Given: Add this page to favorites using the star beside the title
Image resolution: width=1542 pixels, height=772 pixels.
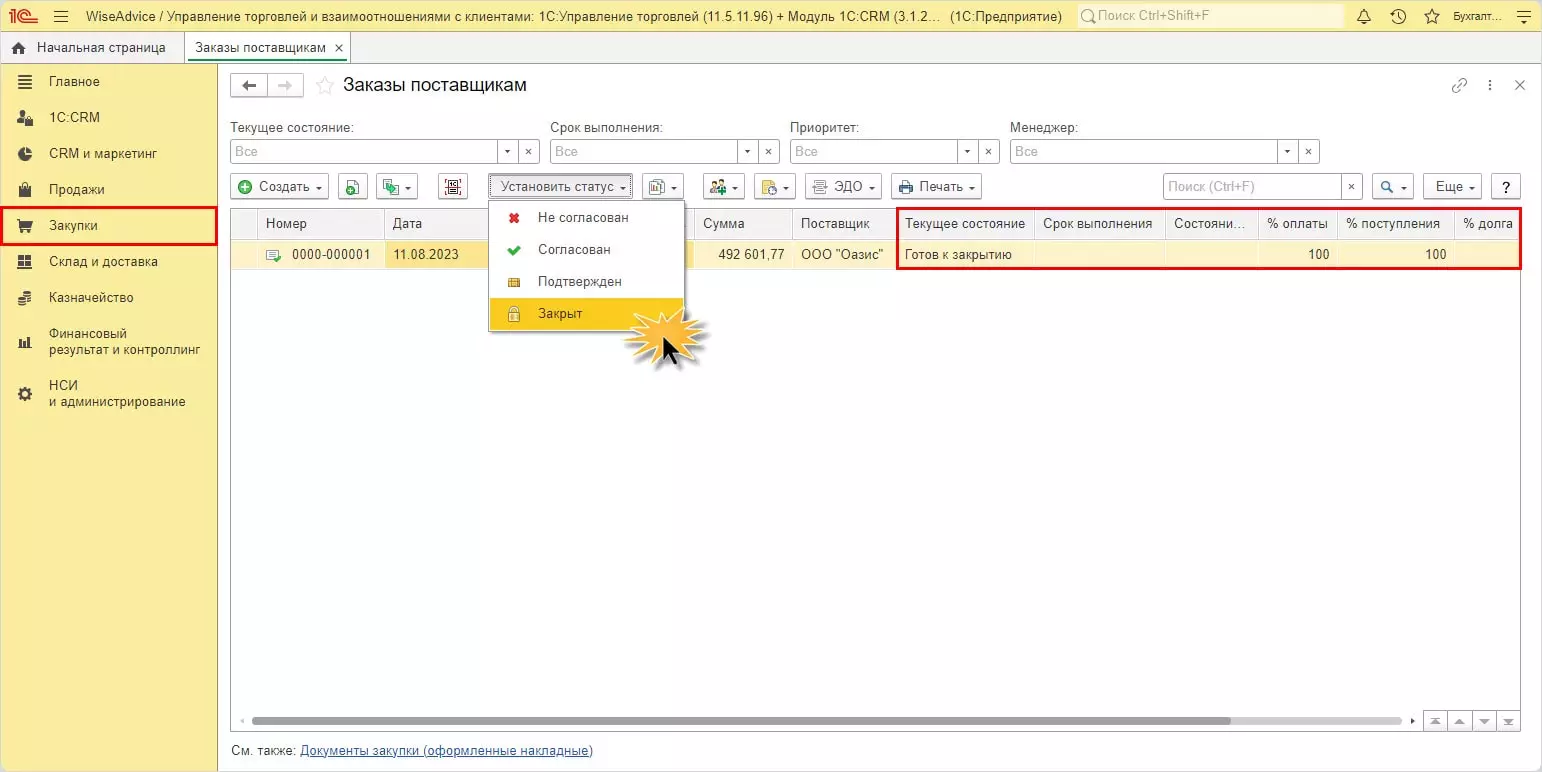Looking at the screenshot, I should (324, 86).
